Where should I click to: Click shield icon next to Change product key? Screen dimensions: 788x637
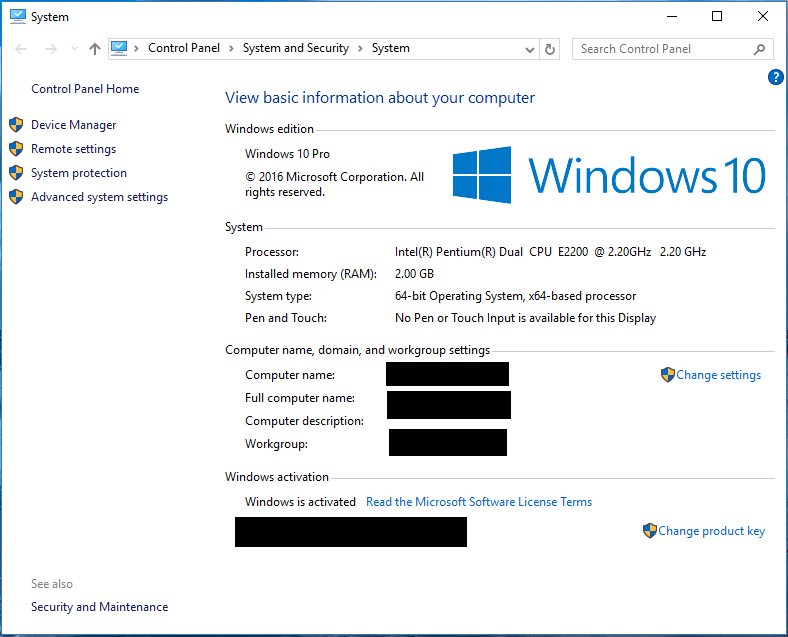650,531
